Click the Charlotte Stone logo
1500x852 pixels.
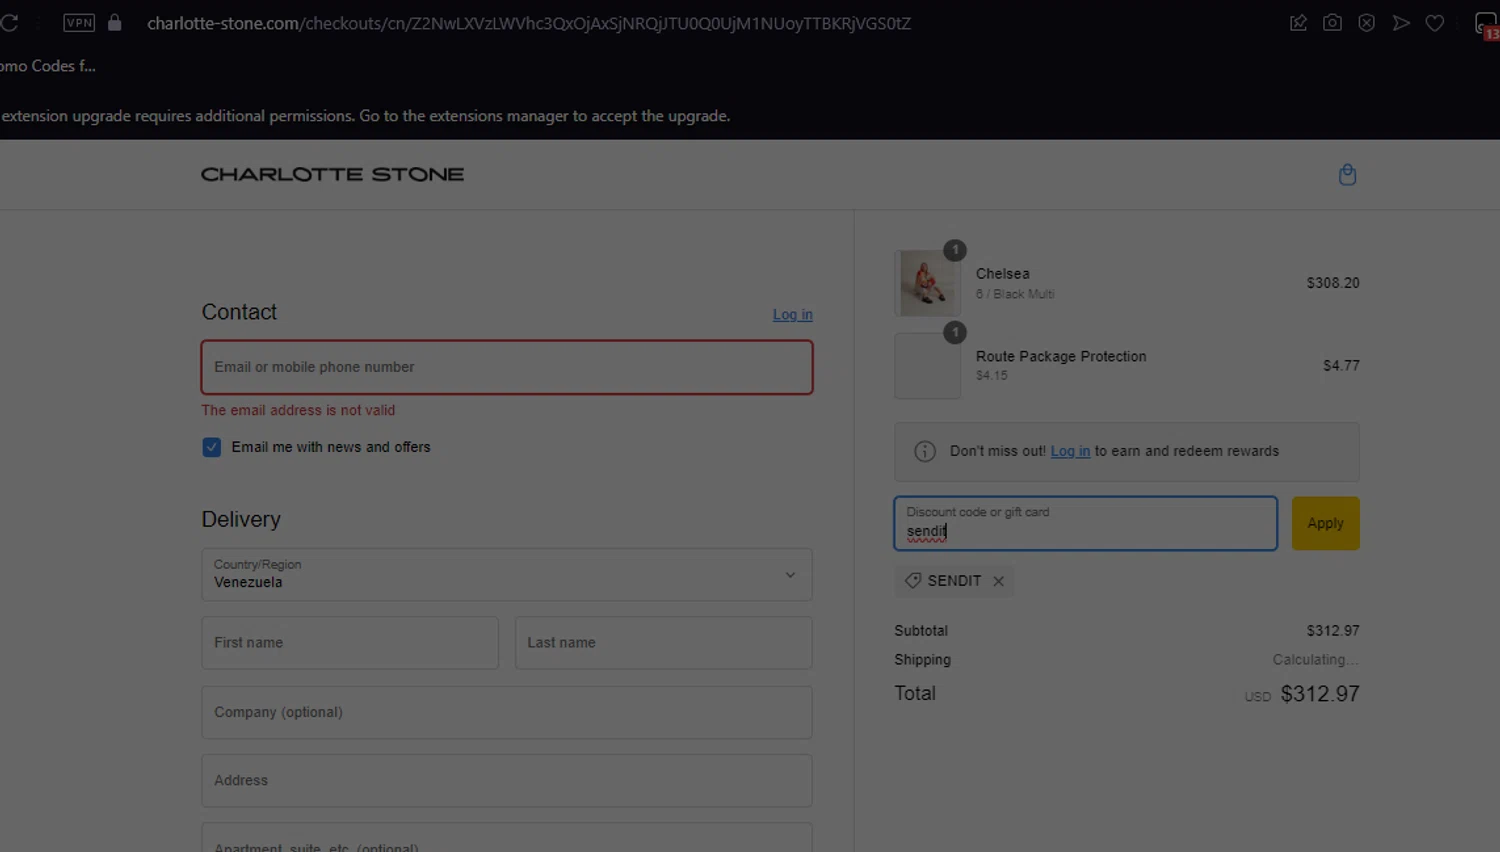[x=332, y=174]
